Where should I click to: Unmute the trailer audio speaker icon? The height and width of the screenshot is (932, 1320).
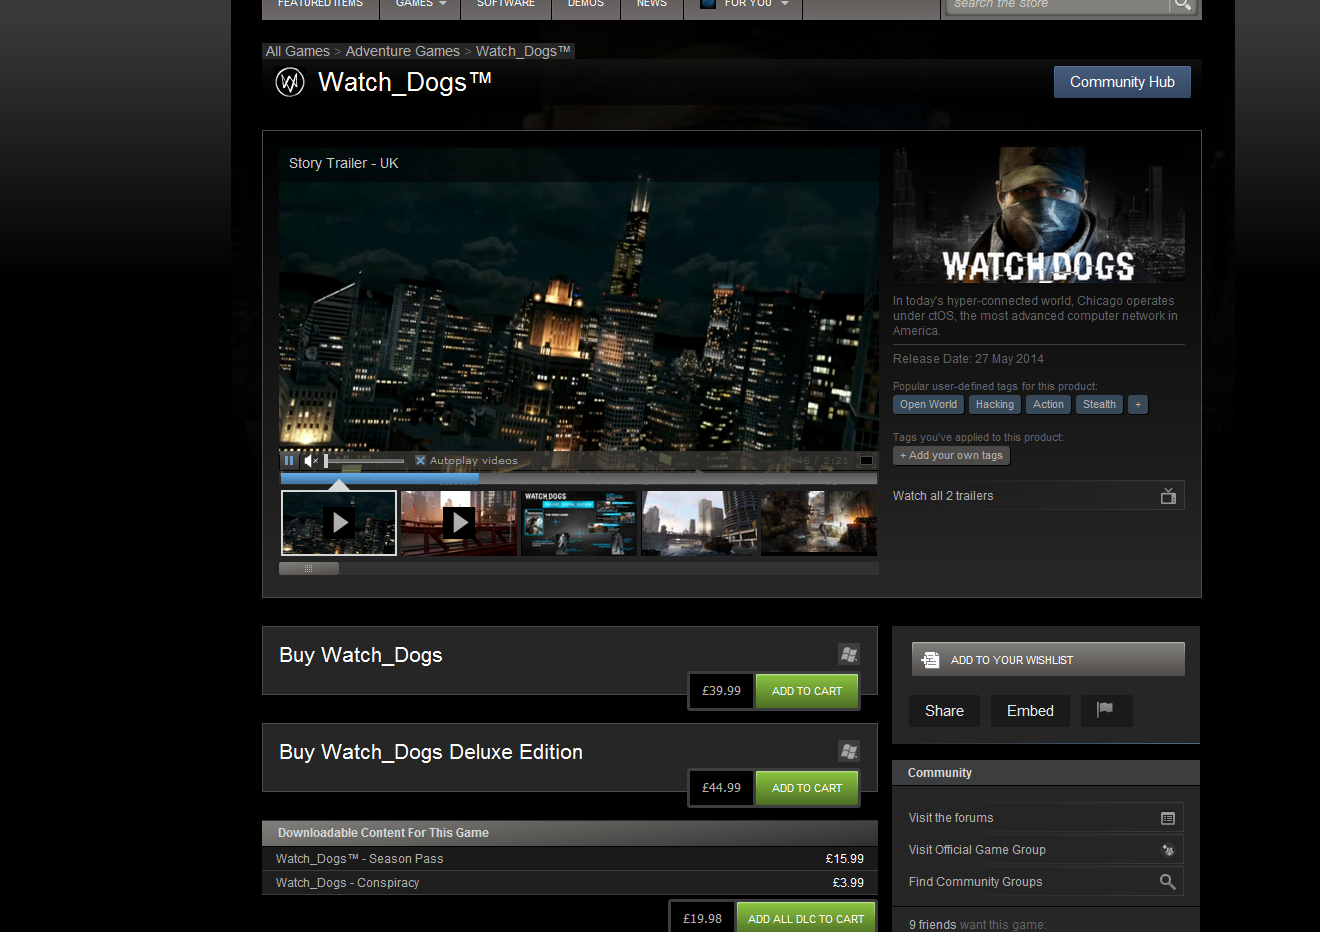[x=310, y=461]
